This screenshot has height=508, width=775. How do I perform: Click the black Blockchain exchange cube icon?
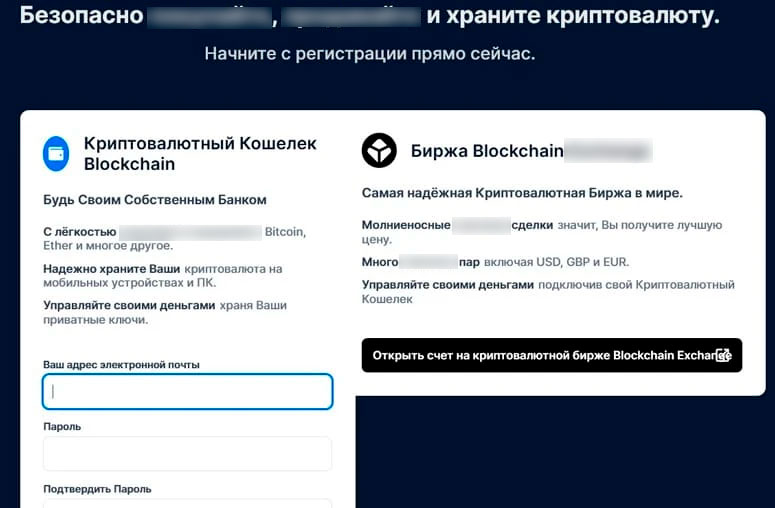(379, 151)
